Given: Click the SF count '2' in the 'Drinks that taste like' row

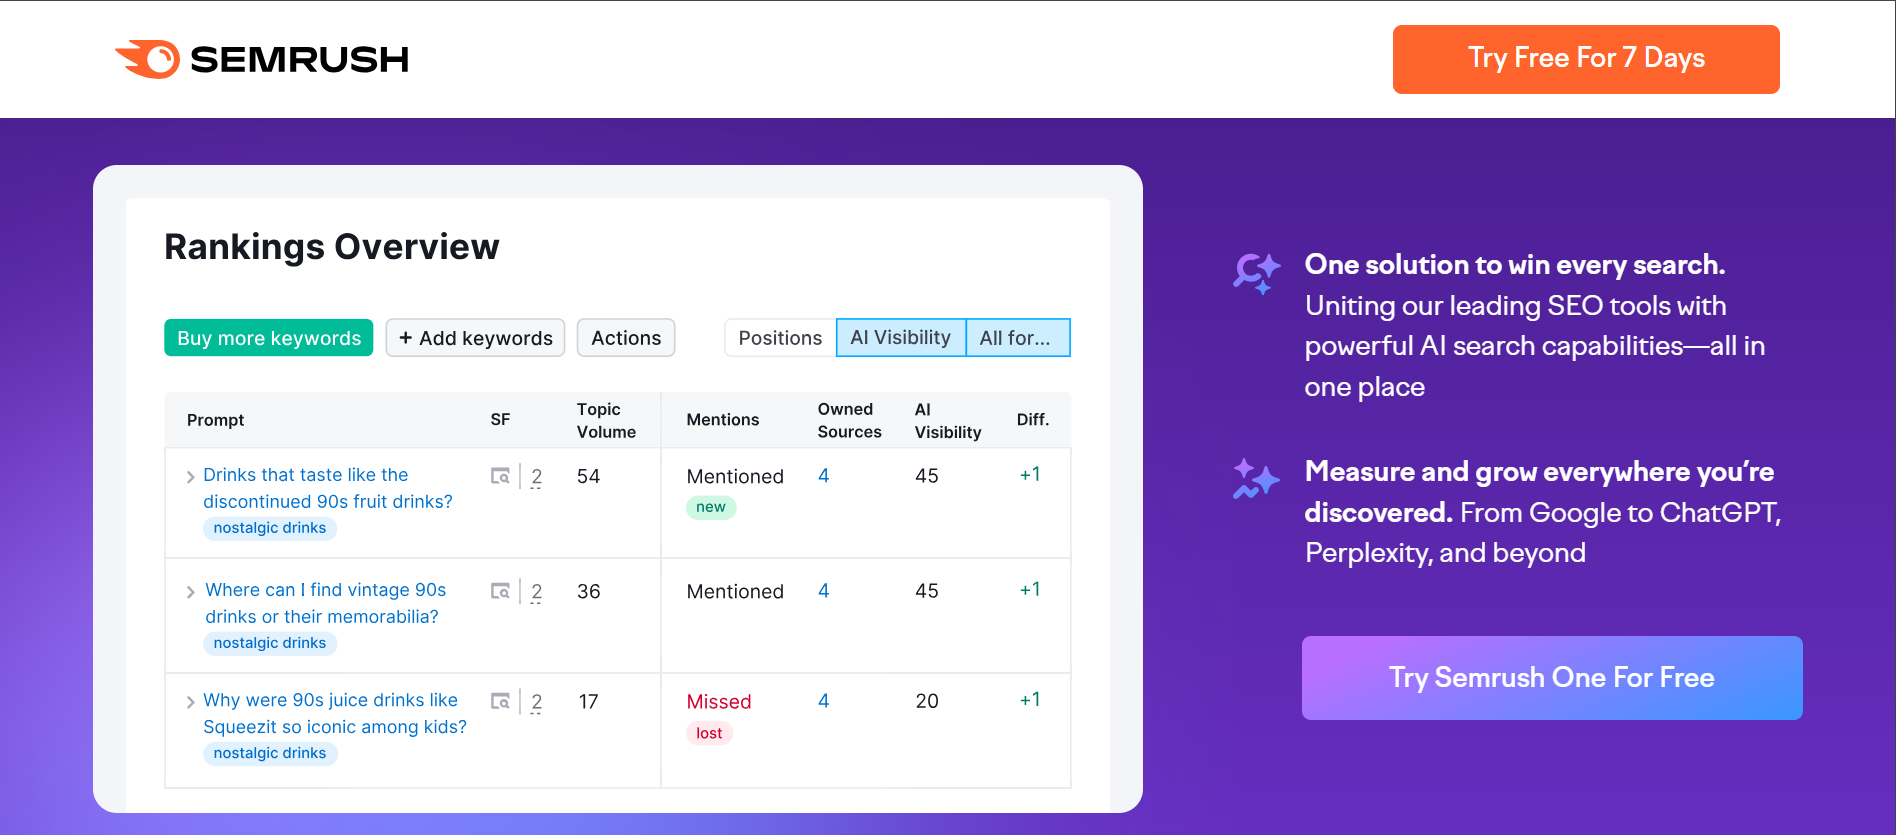Looking at the screenshot, I should (x=537, y=477).
